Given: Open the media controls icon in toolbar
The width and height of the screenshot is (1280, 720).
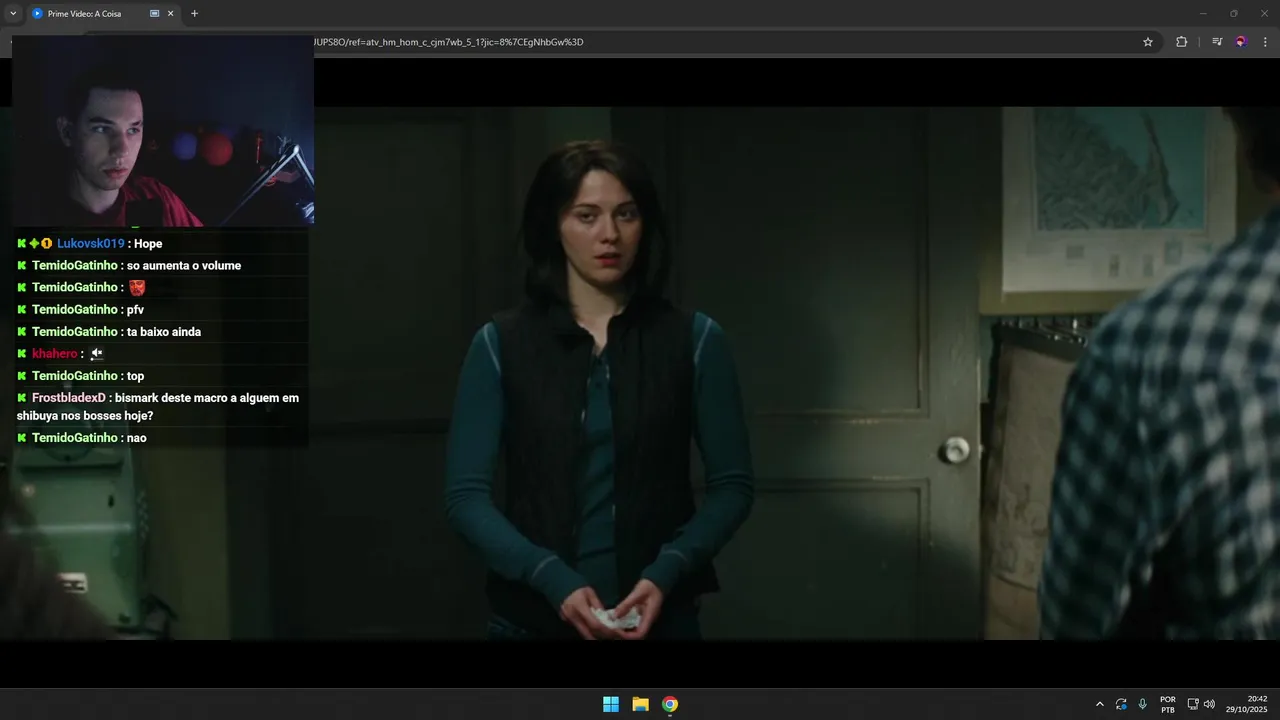Looking at the screenshot, I should pos(1217,42).
